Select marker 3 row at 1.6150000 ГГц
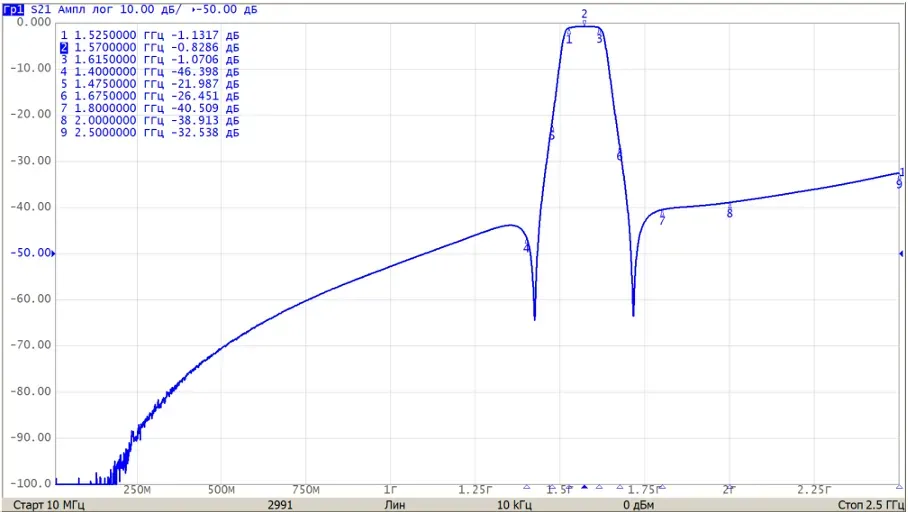 pyautogui.click(x=150, y=60)
